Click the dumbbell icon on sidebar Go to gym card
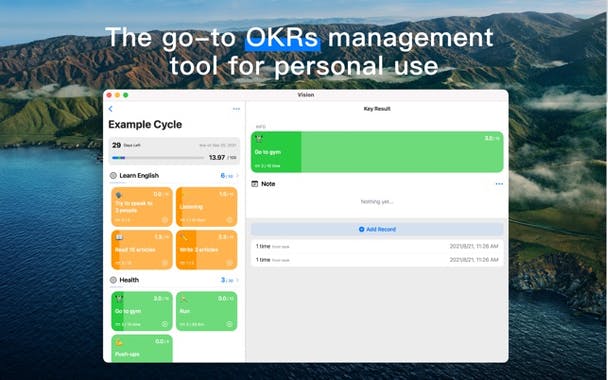 tap(119, 299)
